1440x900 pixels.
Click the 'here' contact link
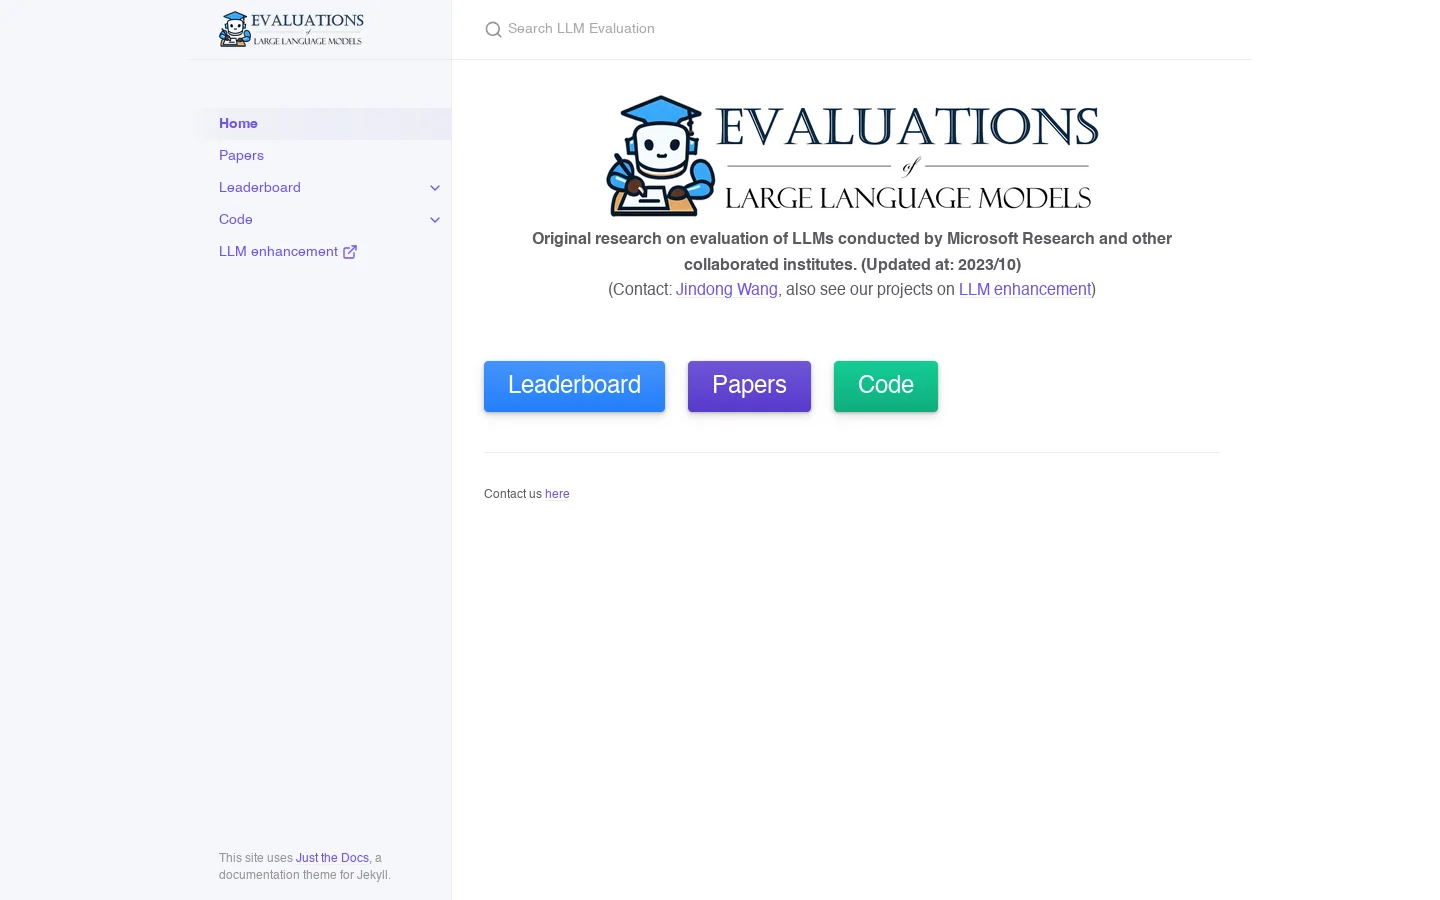[557, 494]
